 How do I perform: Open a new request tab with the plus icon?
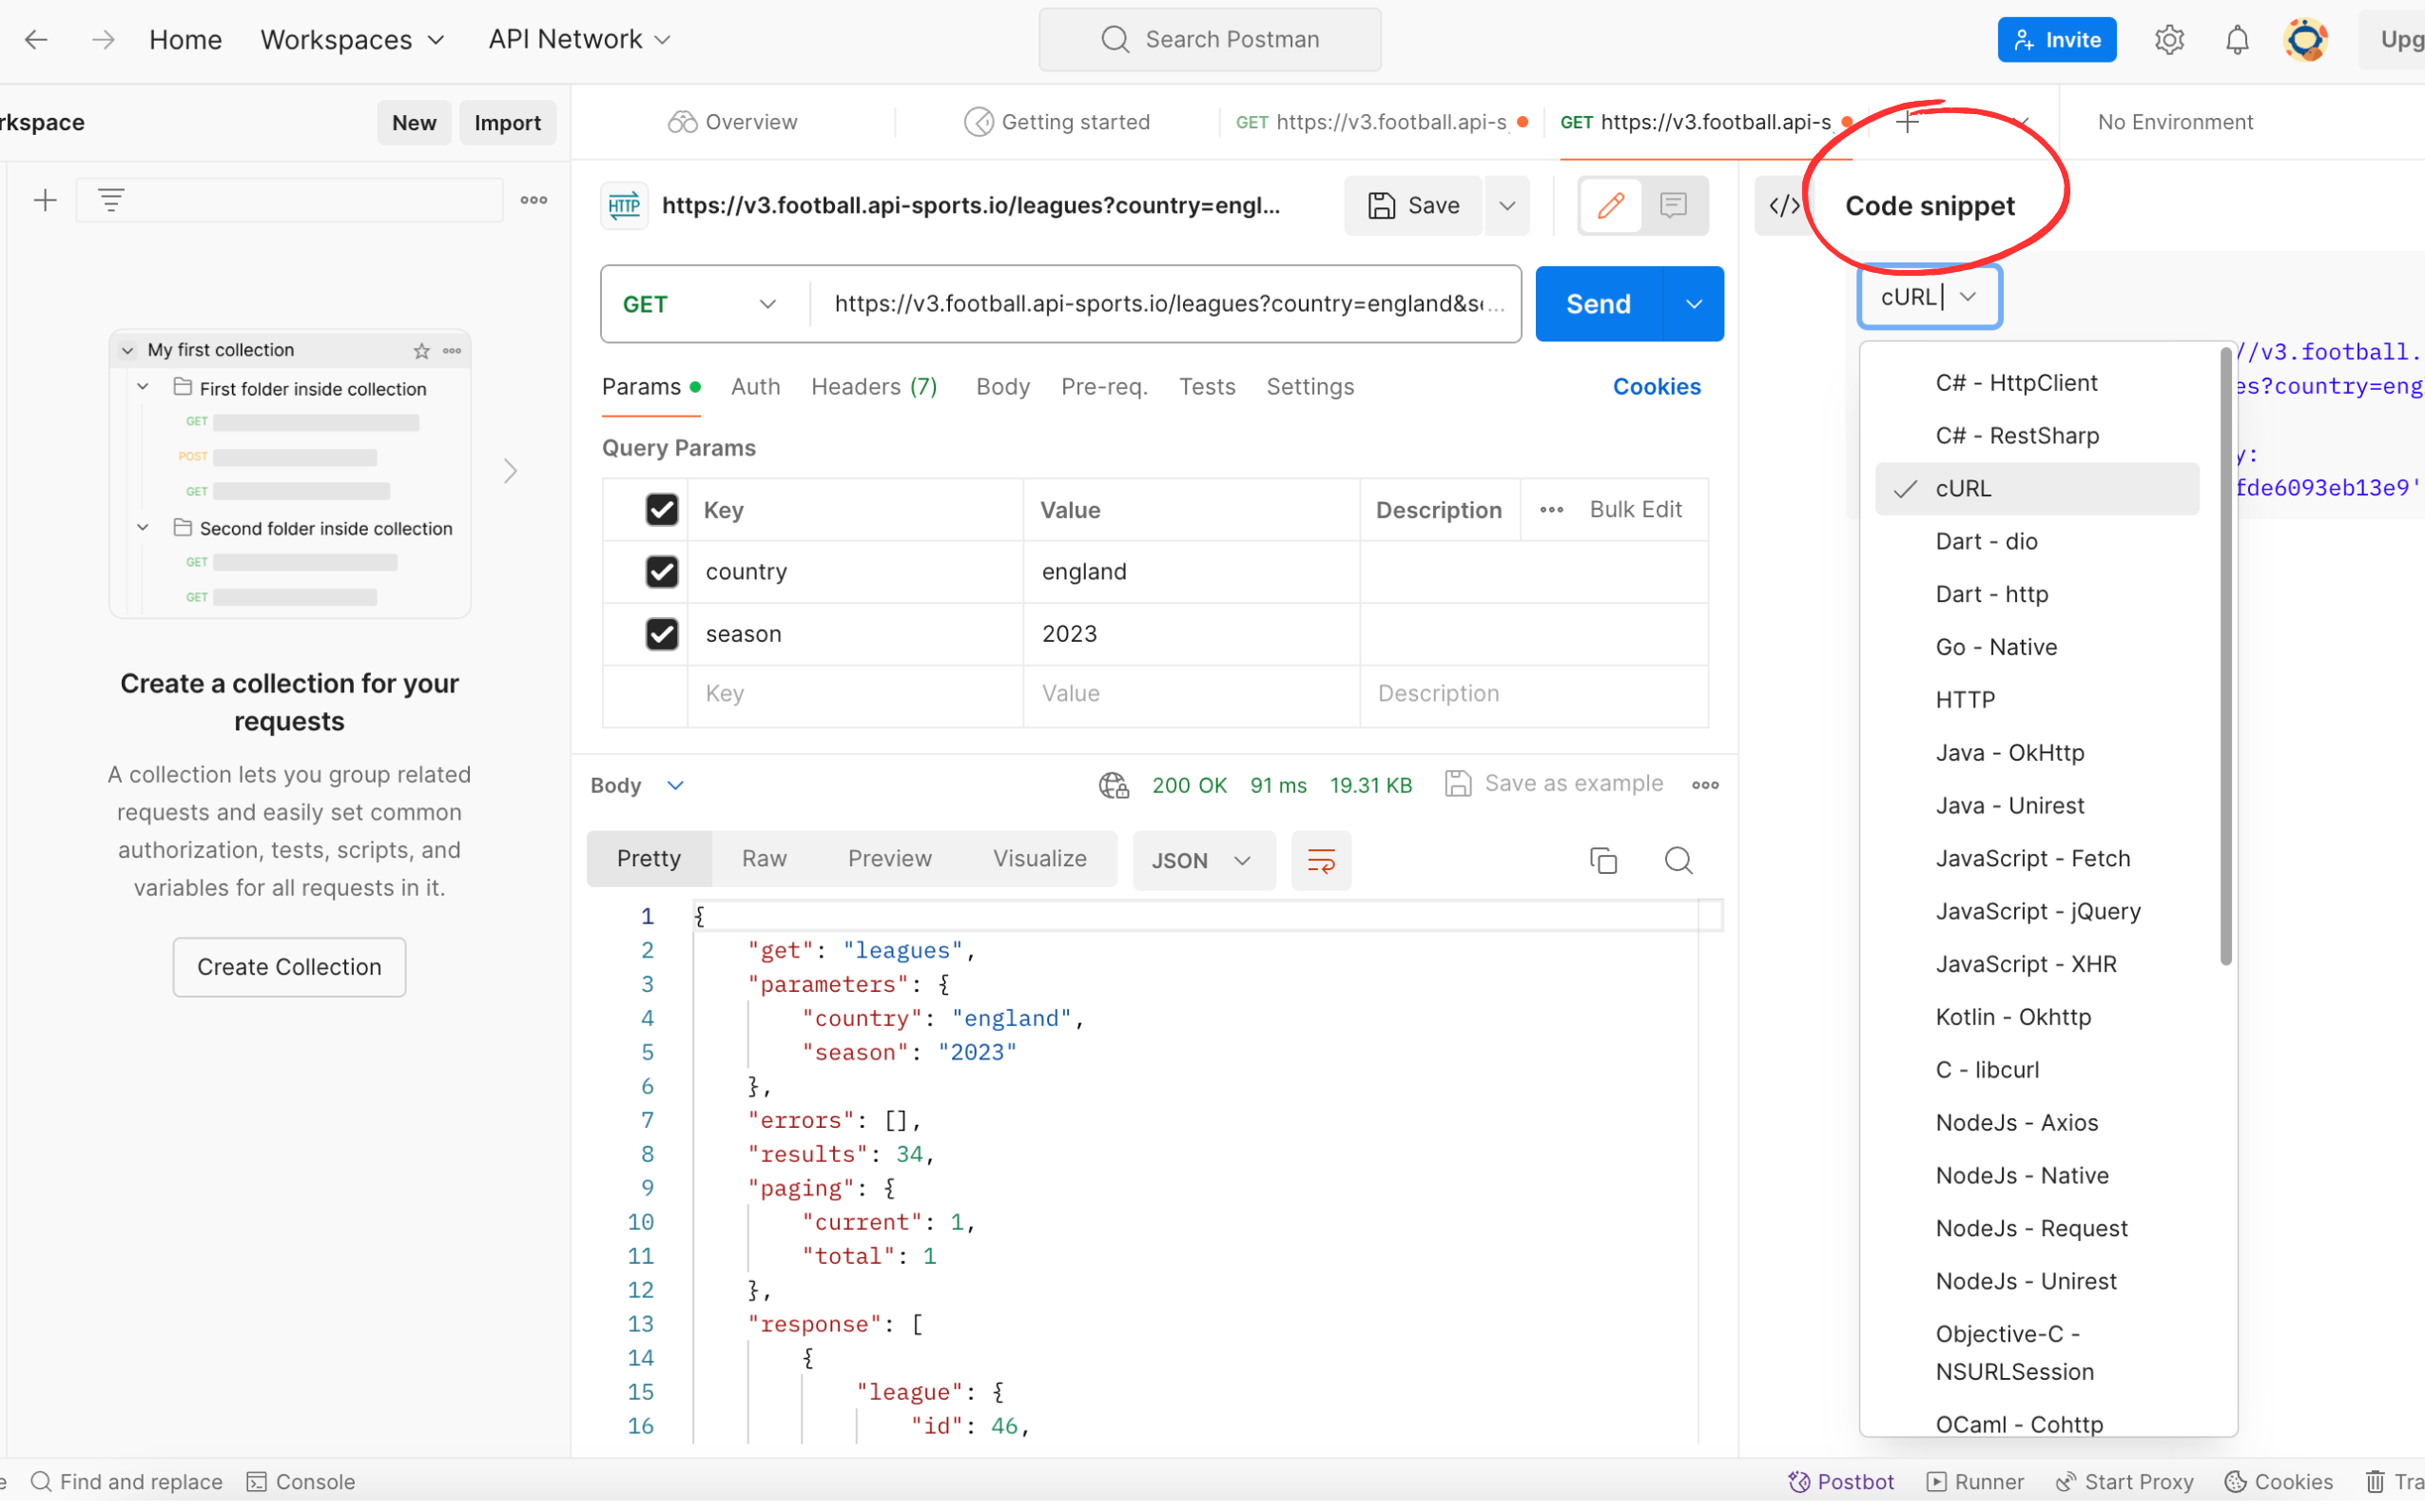point(1908,122)
